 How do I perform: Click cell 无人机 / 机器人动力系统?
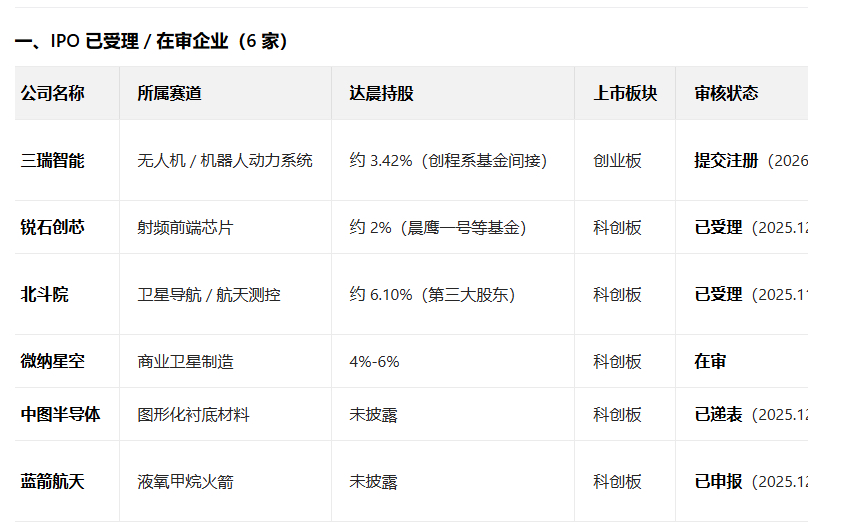pos(225,161)
